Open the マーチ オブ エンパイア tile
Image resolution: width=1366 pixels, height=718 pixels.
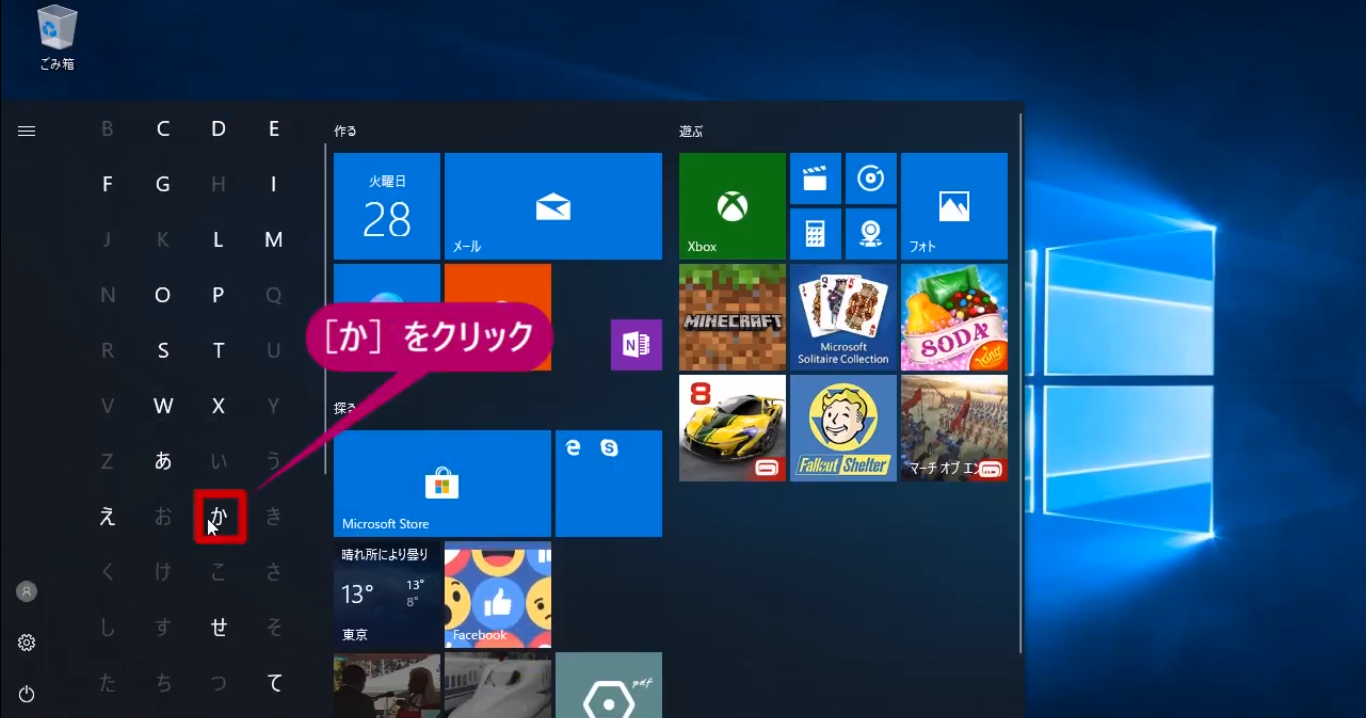[x=954, y=428]
